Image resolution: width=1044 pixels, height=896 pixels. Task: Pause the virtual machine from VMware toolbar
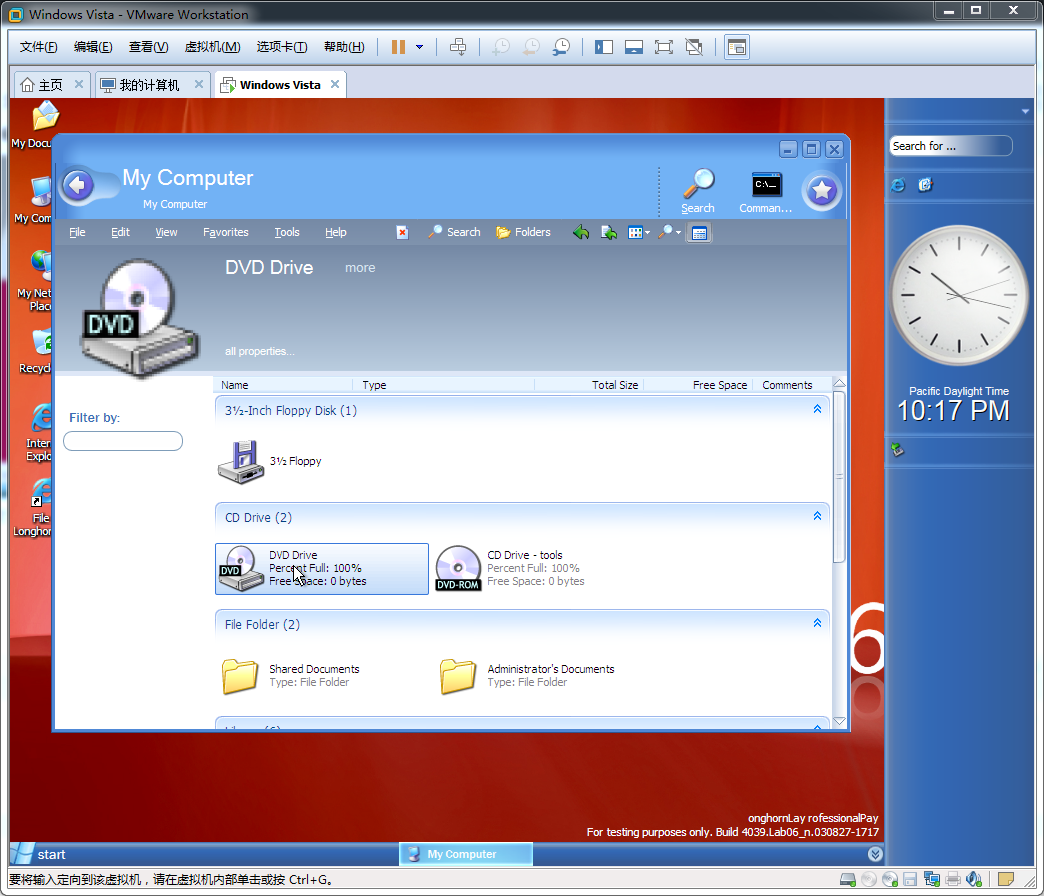[x=398, y=47]
